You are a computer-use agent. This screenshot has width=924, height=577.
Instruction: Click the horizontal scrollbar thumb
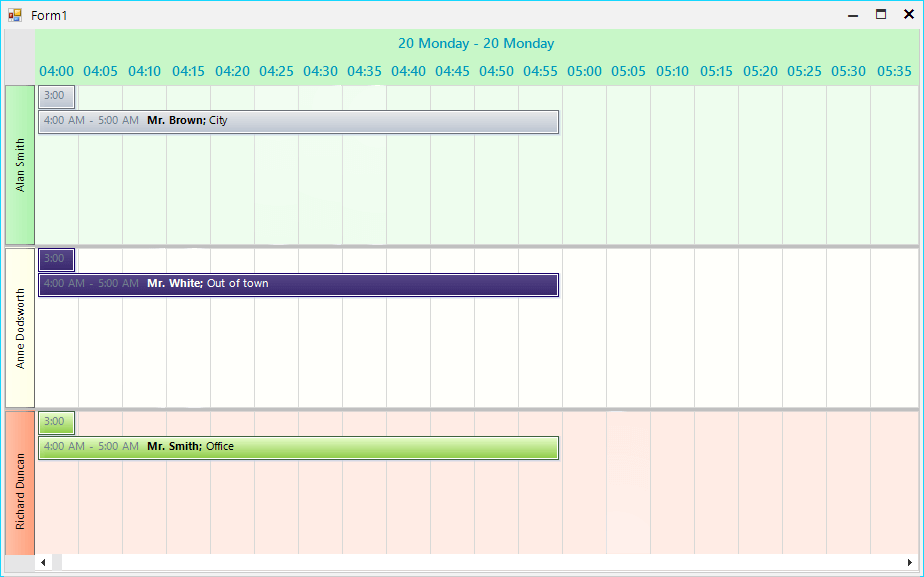pos(58,562)
